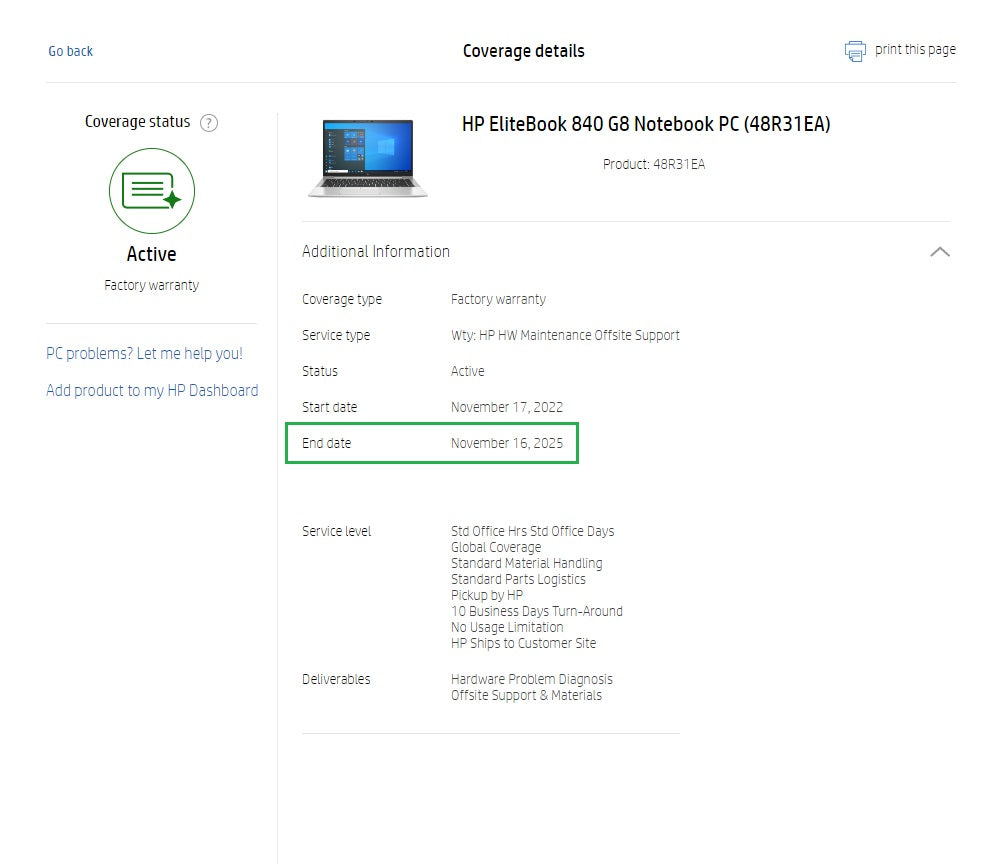Select the Start date value November 17, 2022

[507, 407]
